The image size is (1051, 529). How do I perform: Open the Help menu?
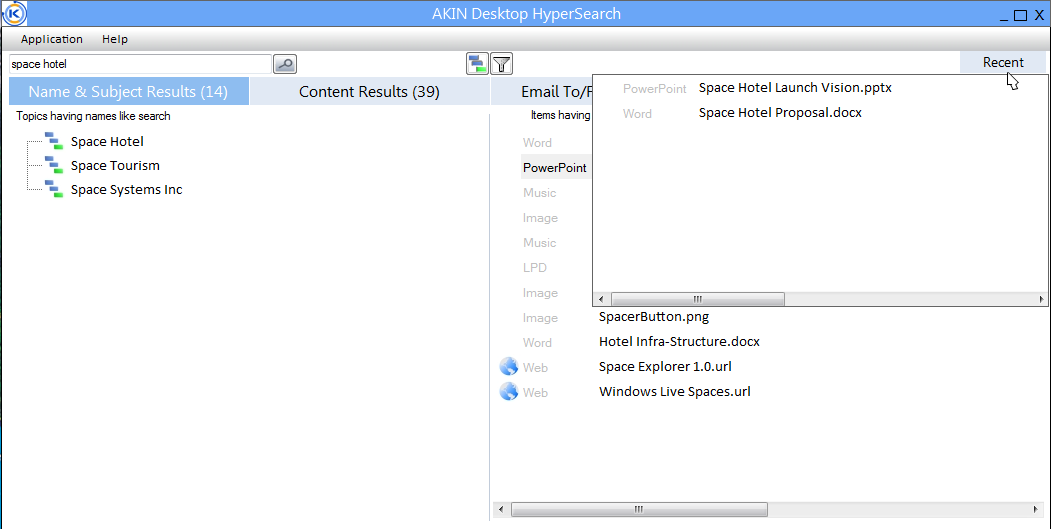pyautogui.click(x=115, y=39)
